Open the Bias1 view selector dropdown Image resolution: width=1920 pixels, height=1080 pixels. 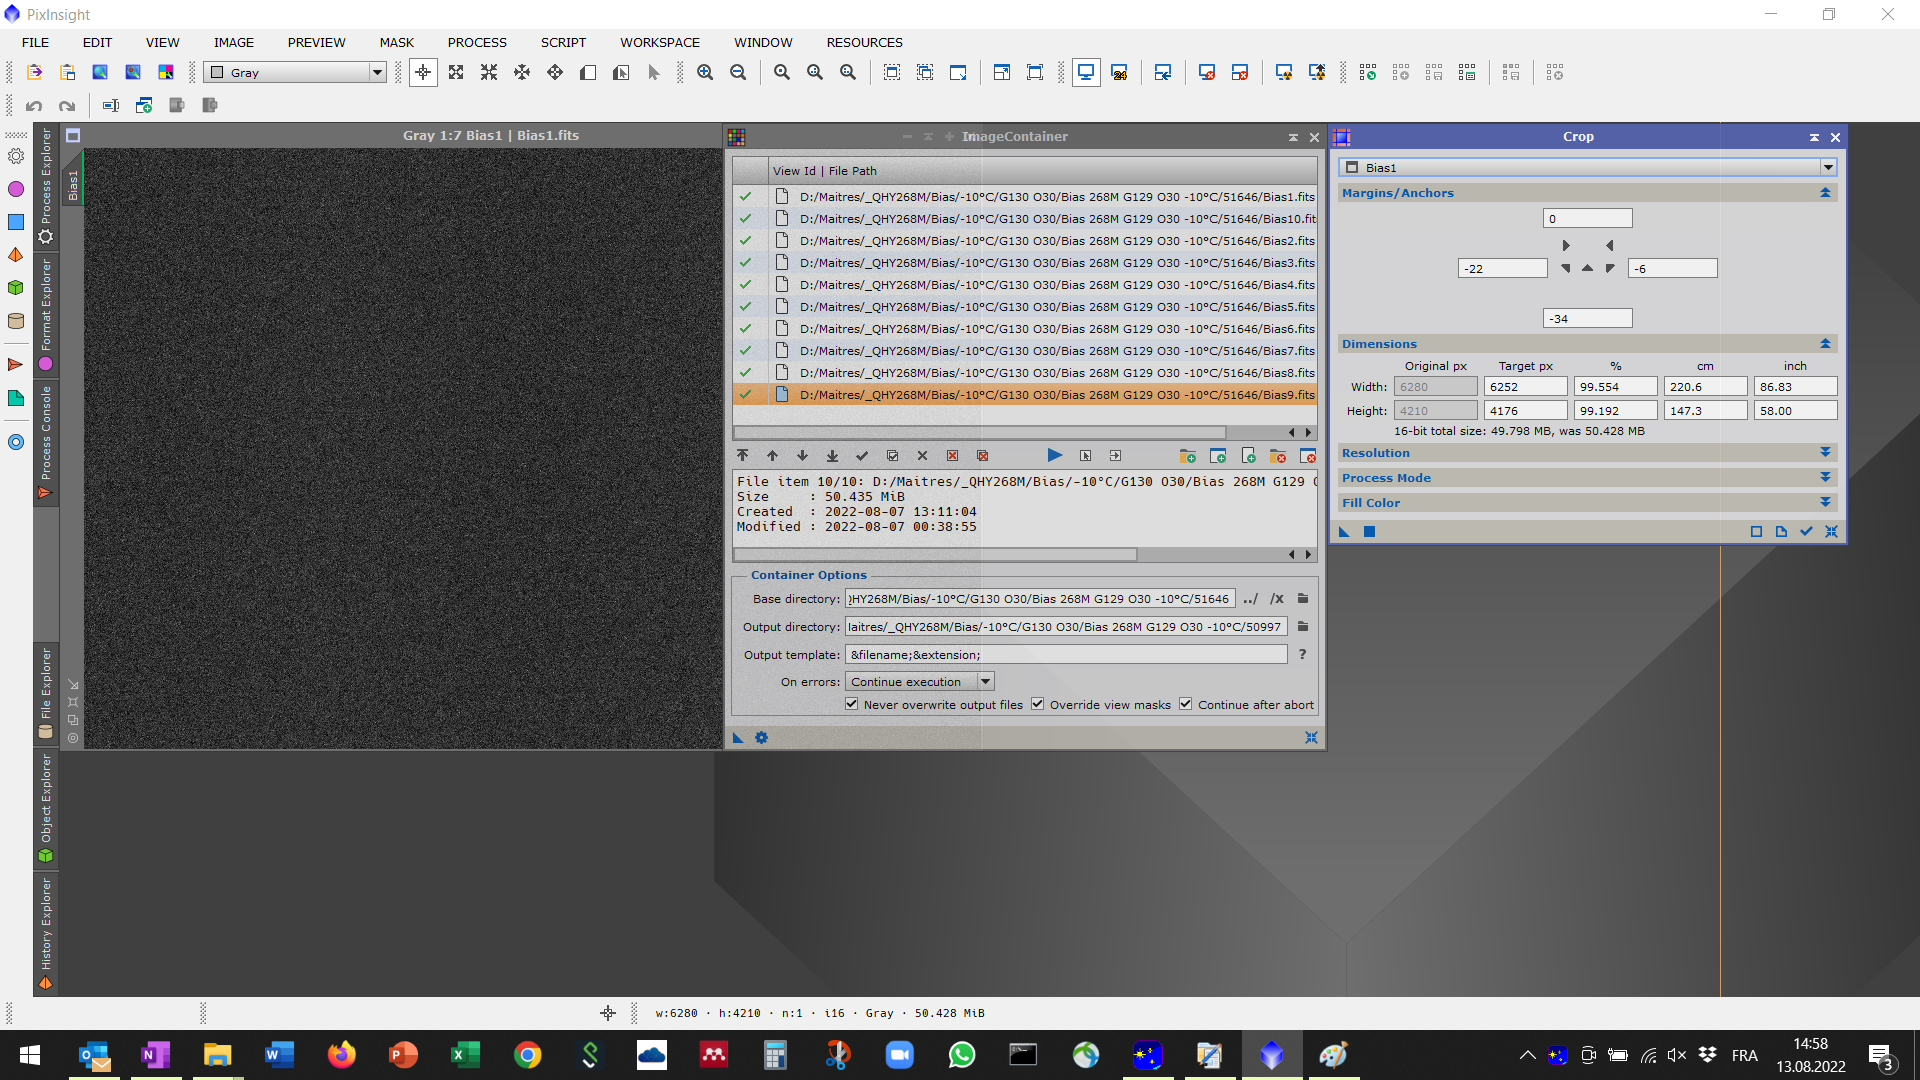1588,167
